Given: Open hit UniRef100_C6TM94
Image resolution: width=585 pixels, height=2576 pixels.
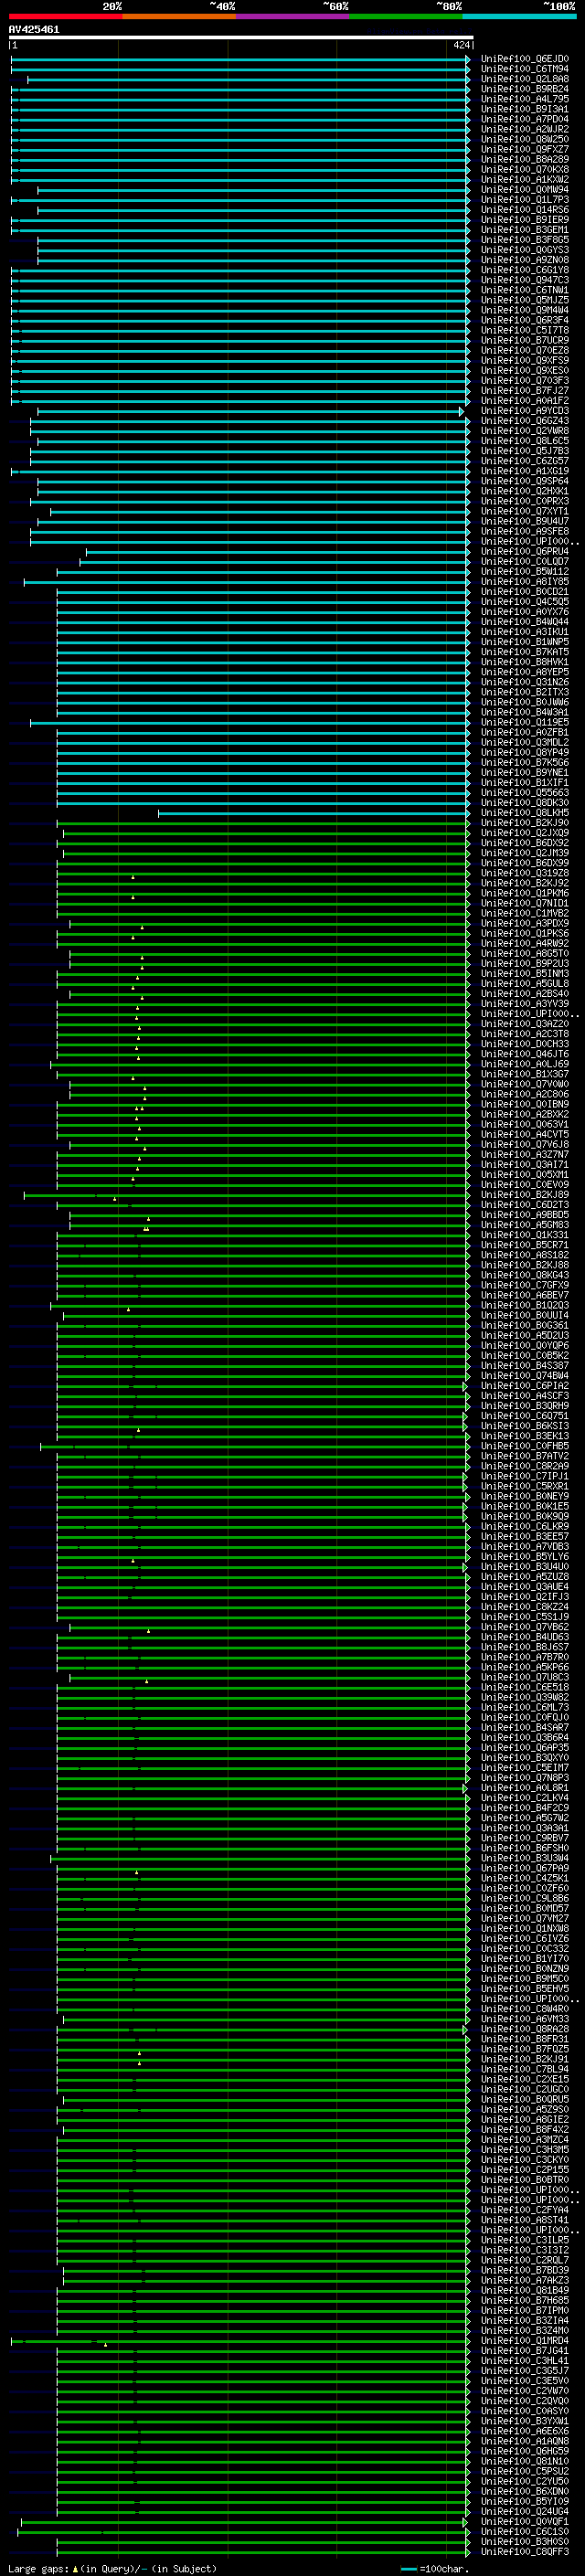Looking at the screenshot, I should pos(525,69).
